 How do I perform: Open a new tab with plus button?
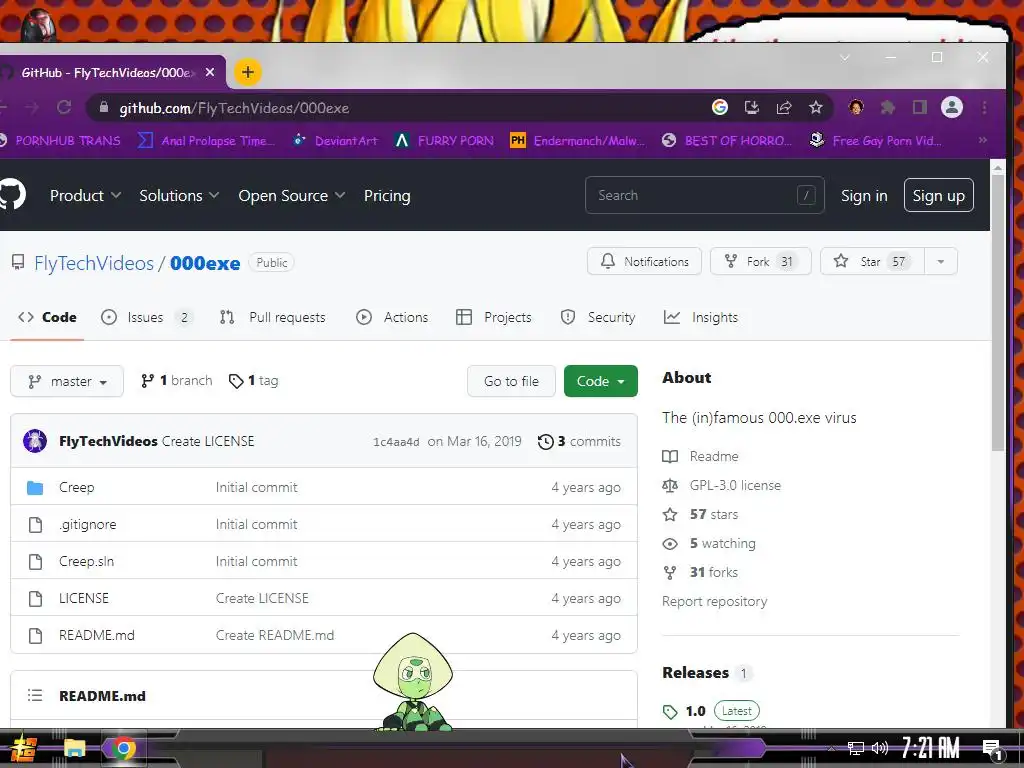click(248, 72)
